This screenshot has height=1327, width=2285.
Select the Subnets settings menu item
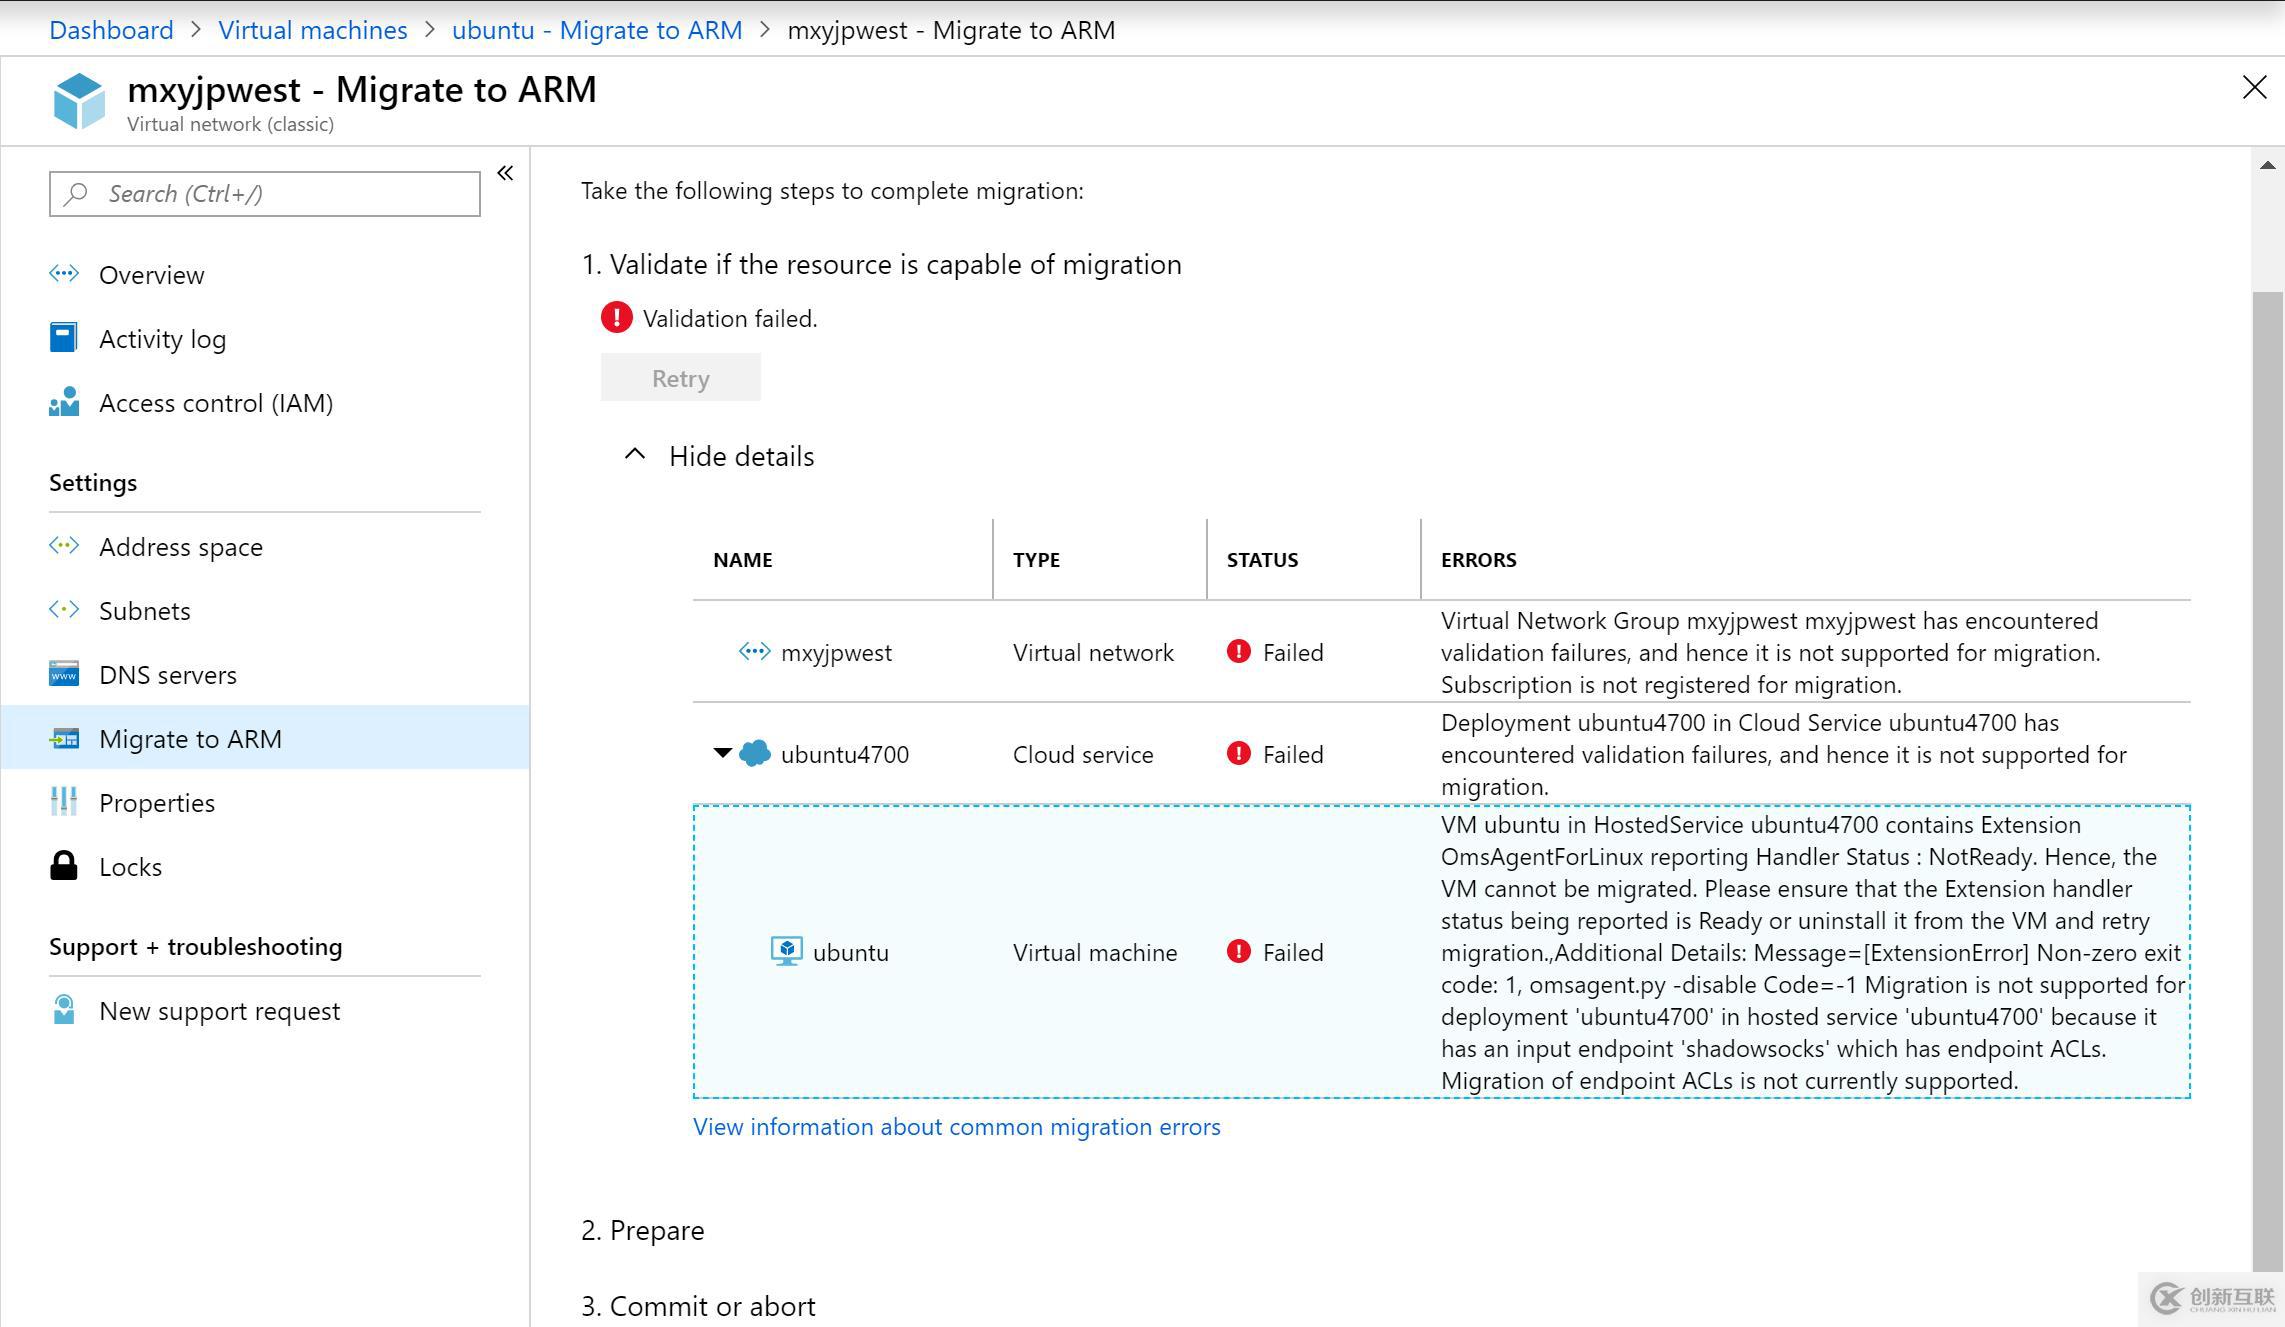coord(145,610)
